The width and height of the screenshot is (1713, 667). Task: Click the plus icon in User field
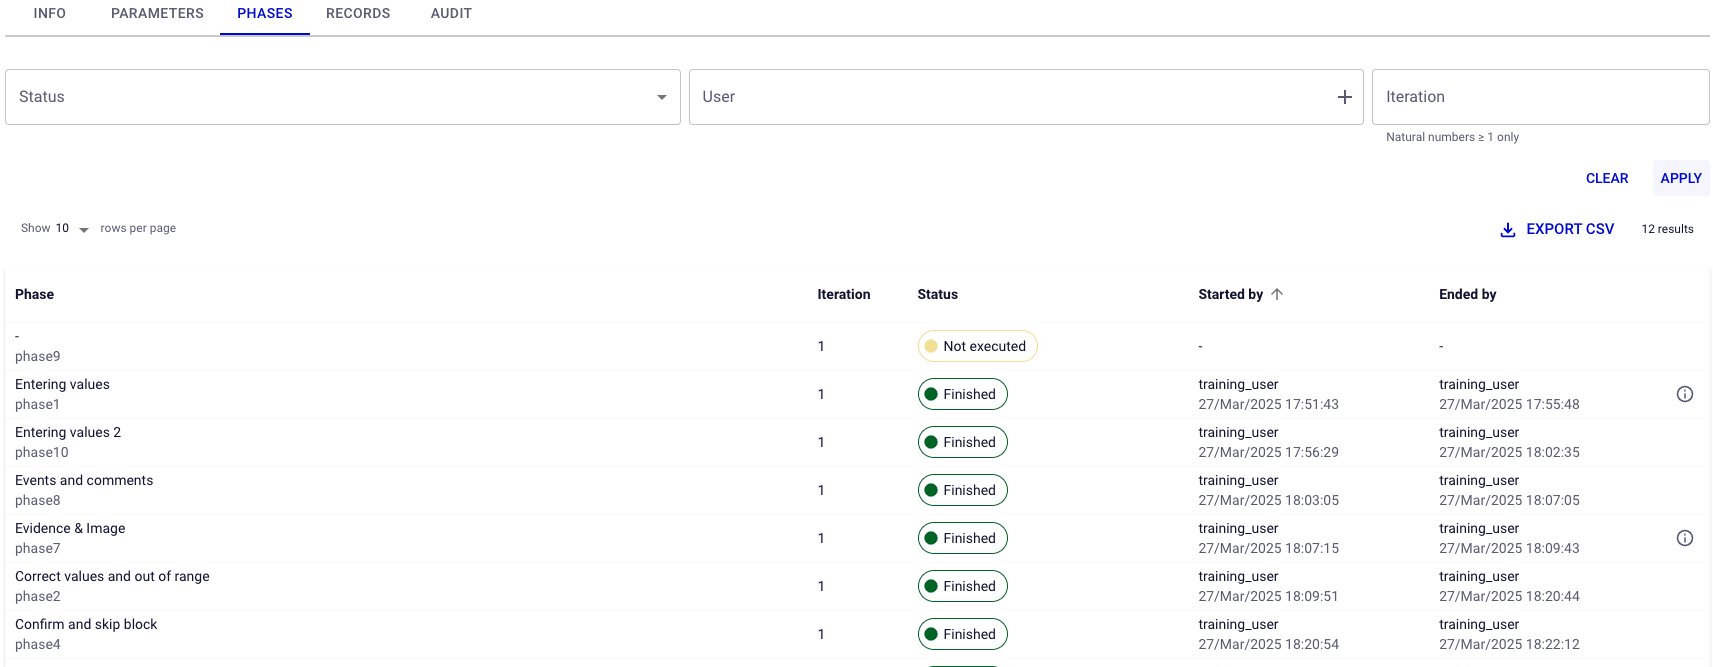(1344, 97)
